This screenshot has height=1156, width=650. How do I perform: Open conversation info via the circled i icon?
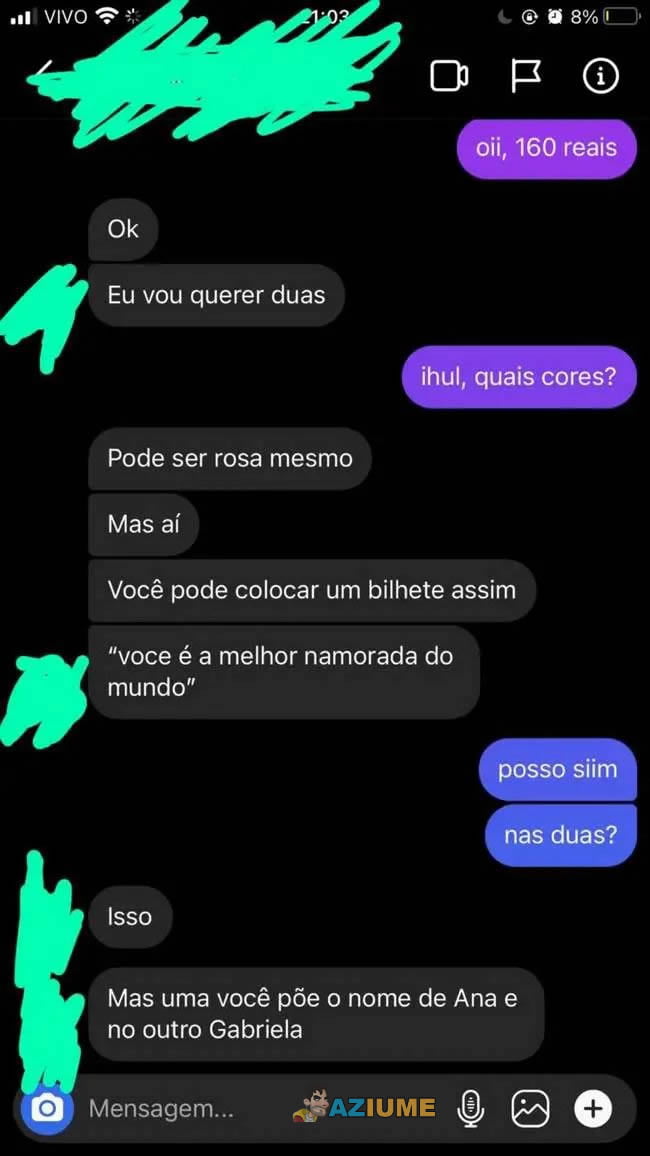click(600, 76)
